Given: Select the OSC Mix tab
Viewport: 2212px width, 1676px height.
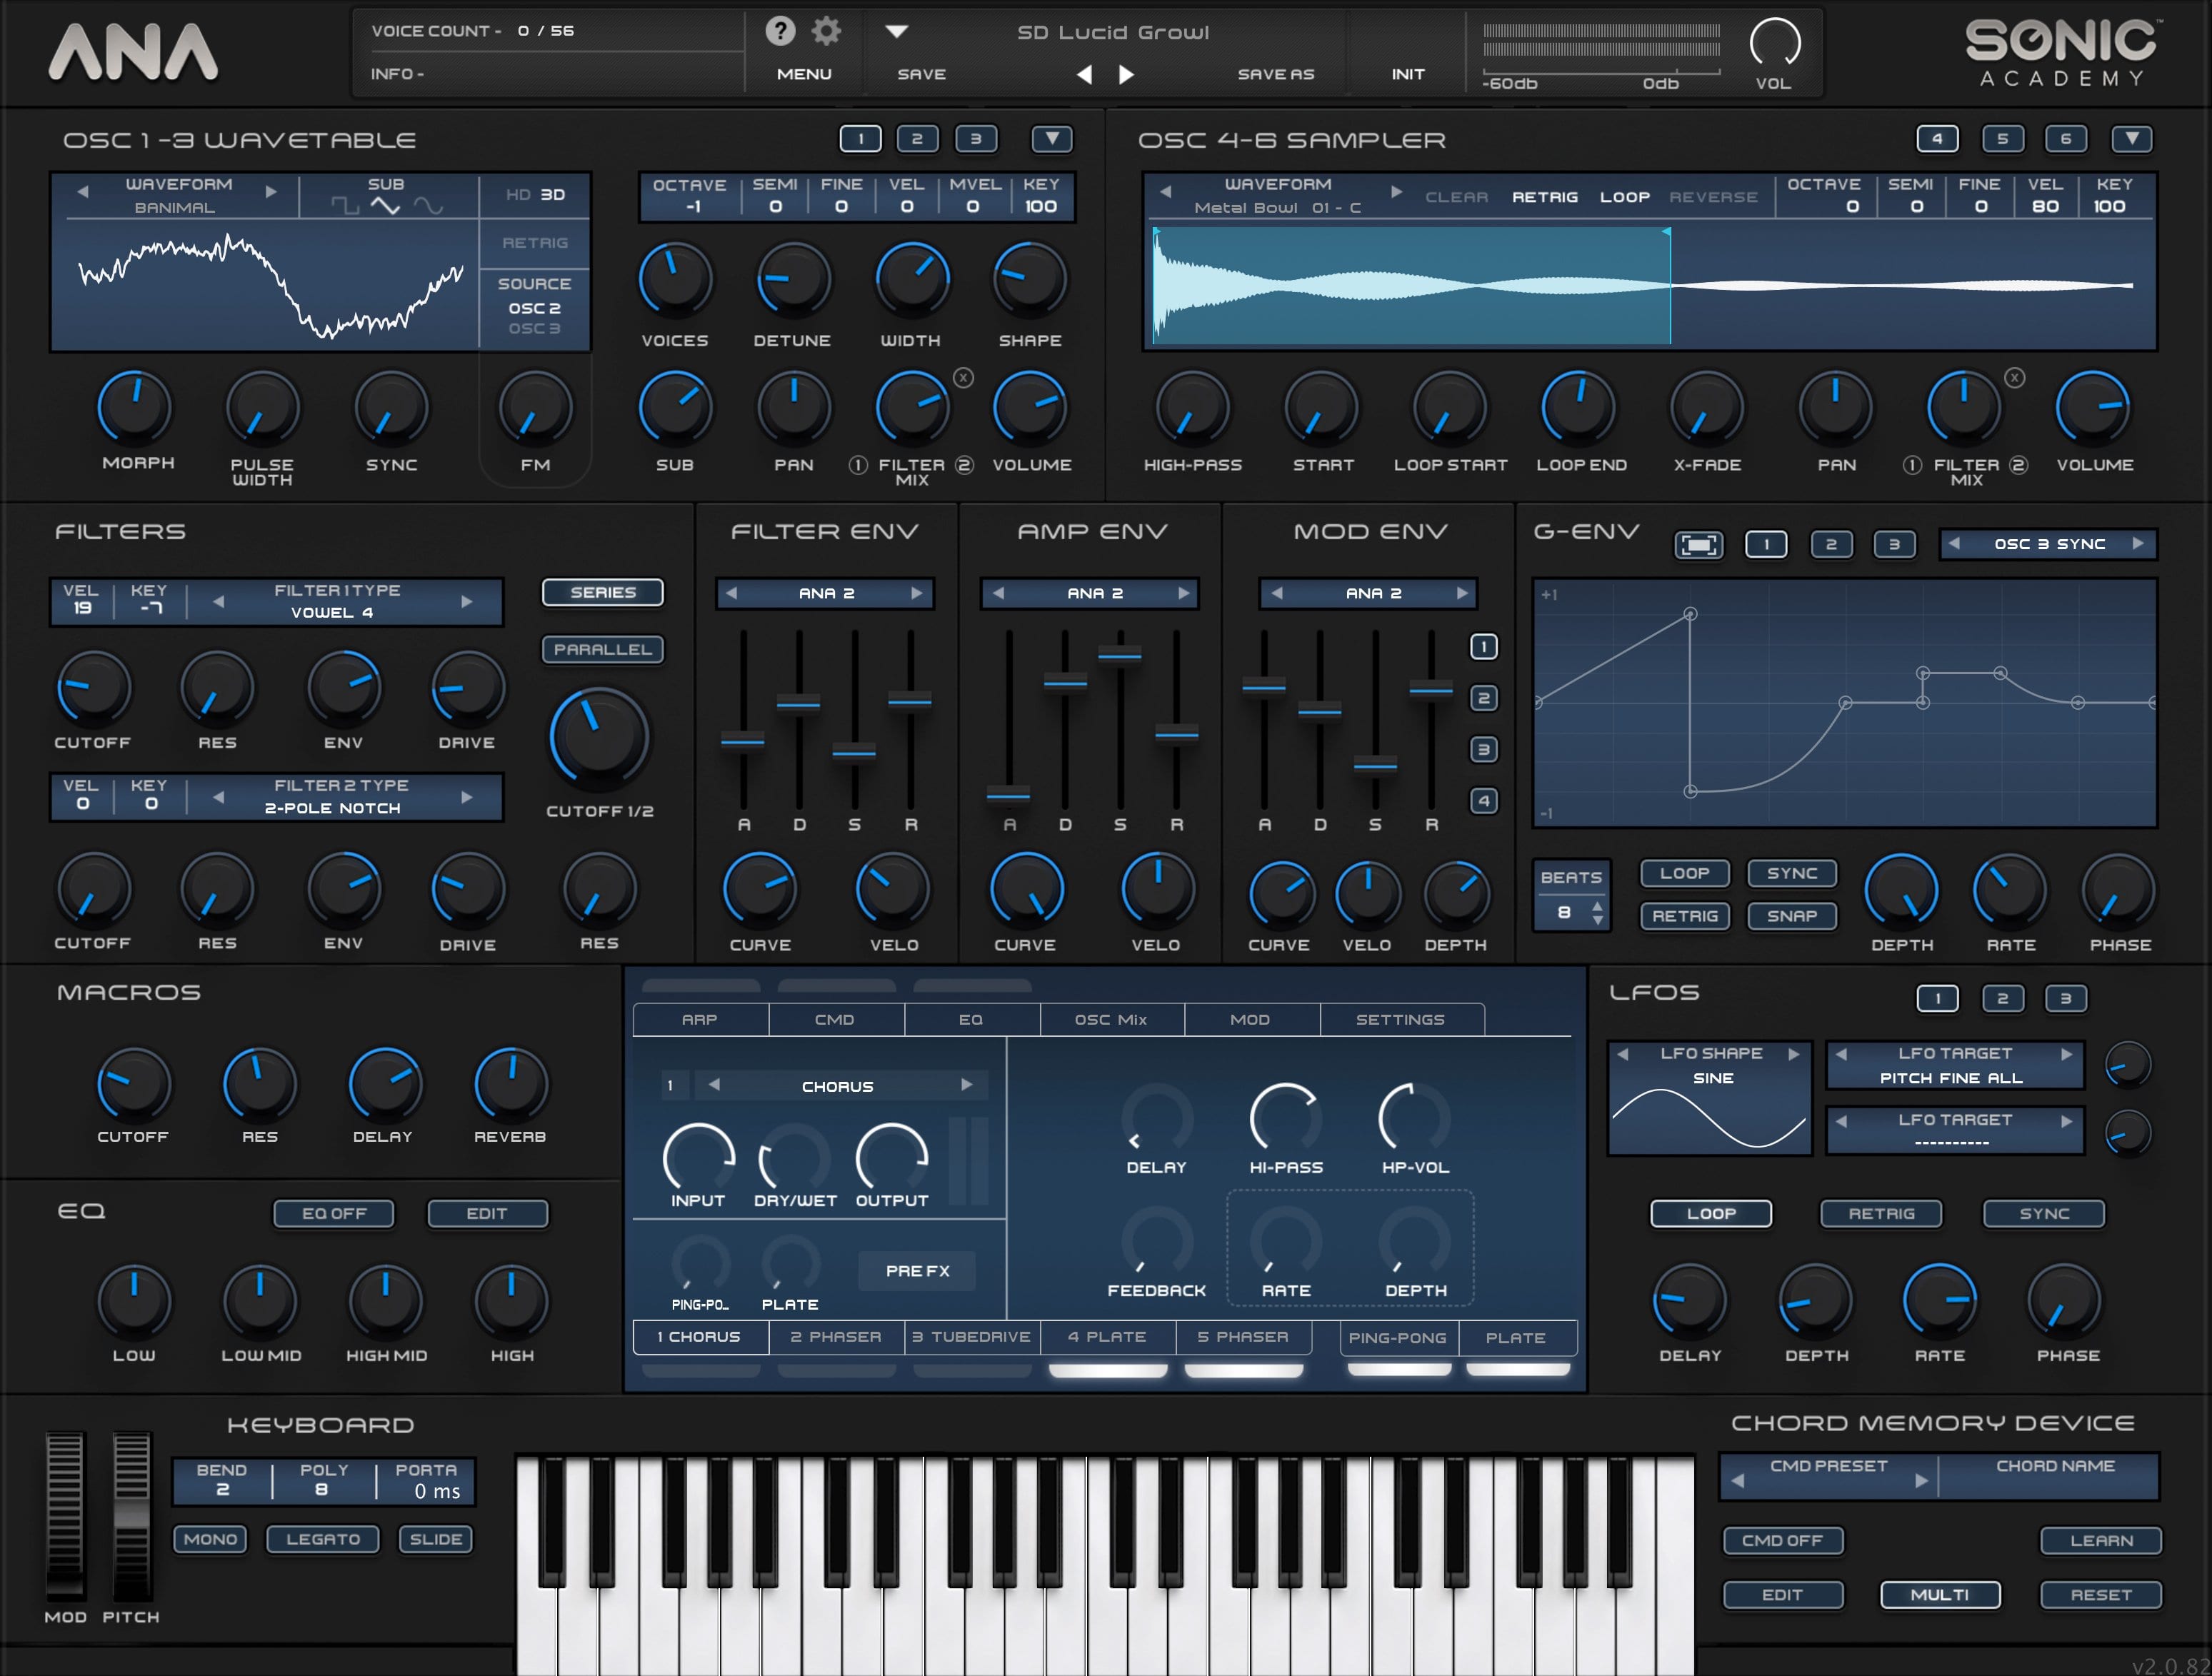Looking at the screenshot, I should (x=1111, y=1019).
